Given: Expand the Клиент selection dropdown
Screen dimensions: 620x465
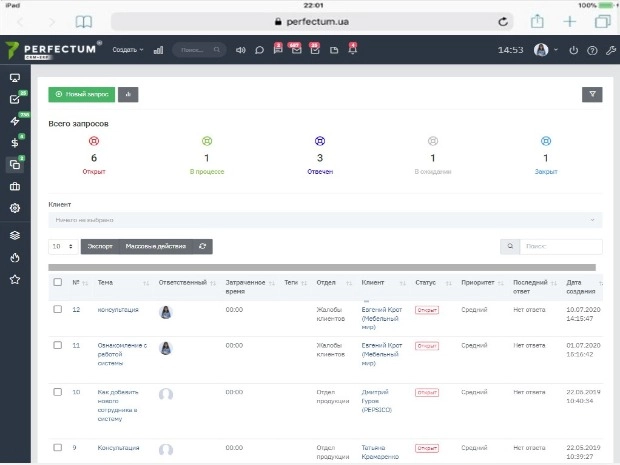Looking at the screenshot, I should (x=325, y=220).
